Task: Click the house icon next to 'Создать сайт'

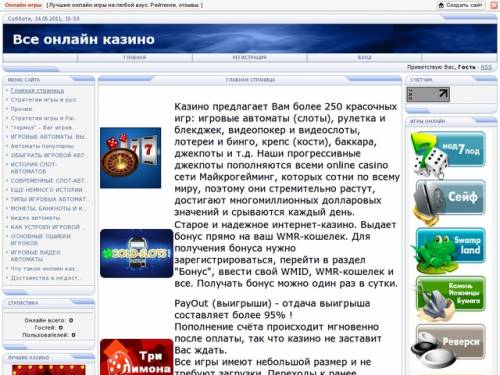Action: 441,5
